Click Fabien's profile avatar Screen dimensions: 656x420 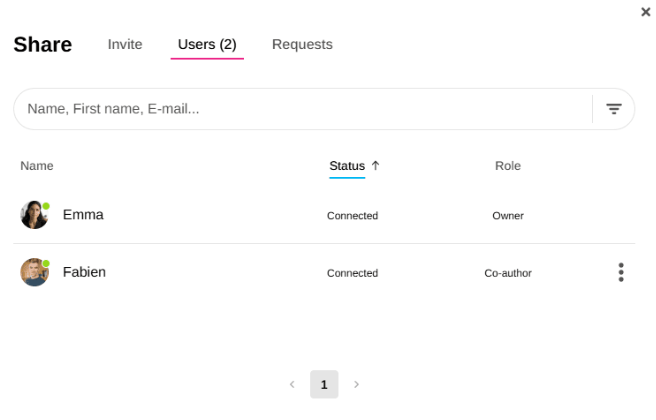point(34,272)
